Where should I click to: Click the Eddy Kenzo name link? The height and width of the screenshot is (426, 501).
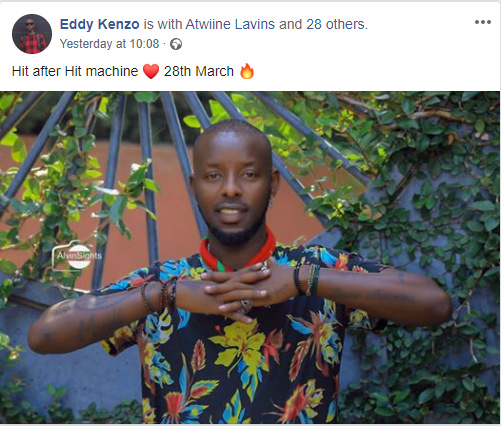(99, 24)
